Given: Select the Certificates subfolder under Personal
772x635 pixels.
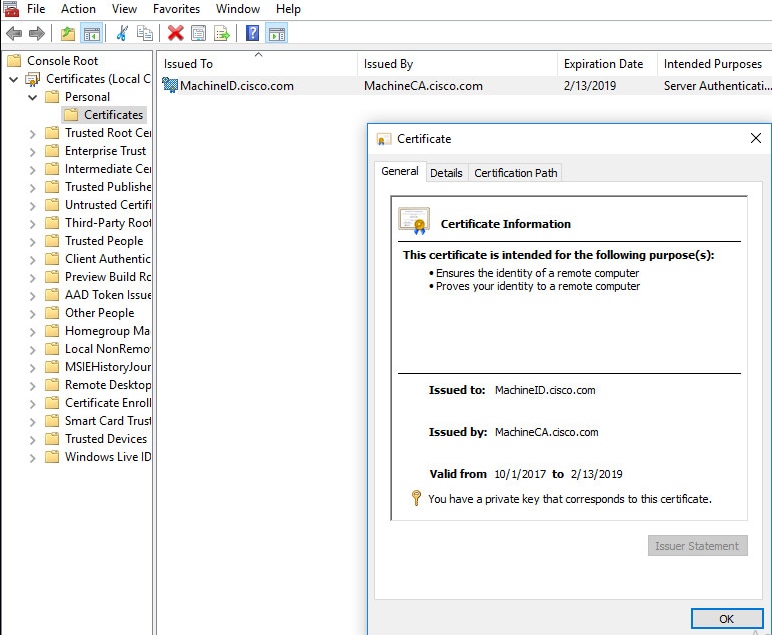Looking at the screenshot, I should coord(104,115).
